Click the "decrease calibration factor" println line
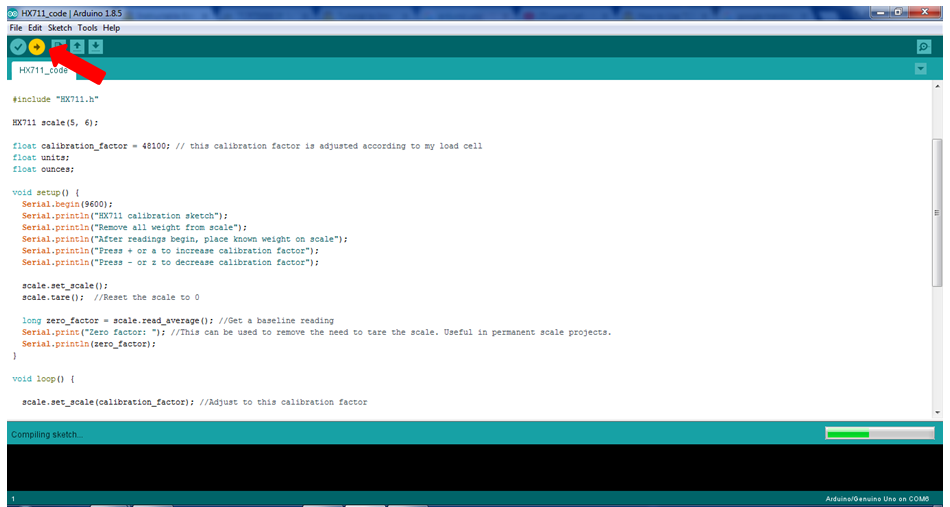Screen dimensions: 950x507 pos(170,262)
